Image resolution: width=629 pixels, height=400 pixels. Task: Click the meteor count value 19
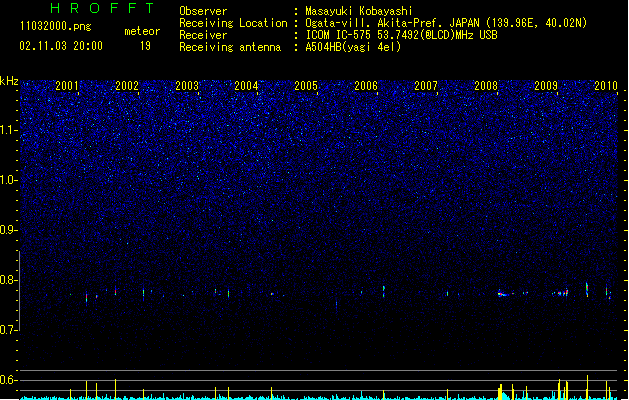(x=145, y=46)
